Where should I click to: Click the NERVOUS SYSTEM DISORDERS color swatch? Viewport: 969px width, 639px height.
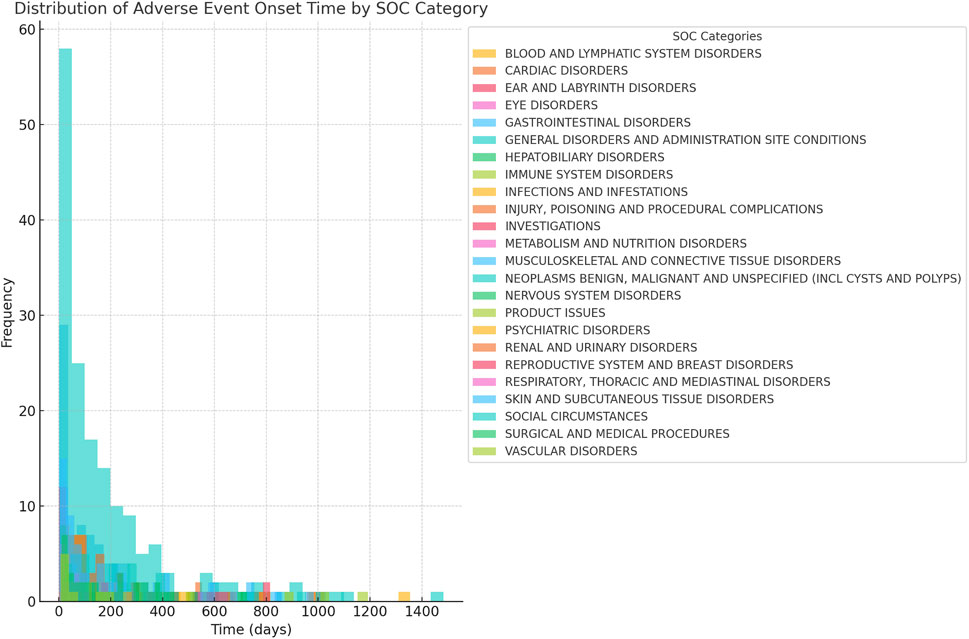click(484, 296)
